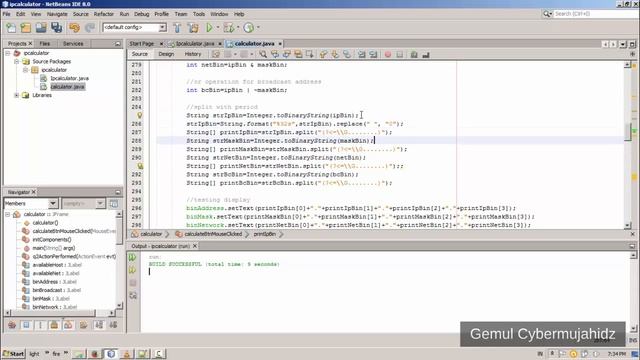Click the Previous Bookmark editor icon
The height and width of the screenshot is (360, 640).
tap(324, 54)
